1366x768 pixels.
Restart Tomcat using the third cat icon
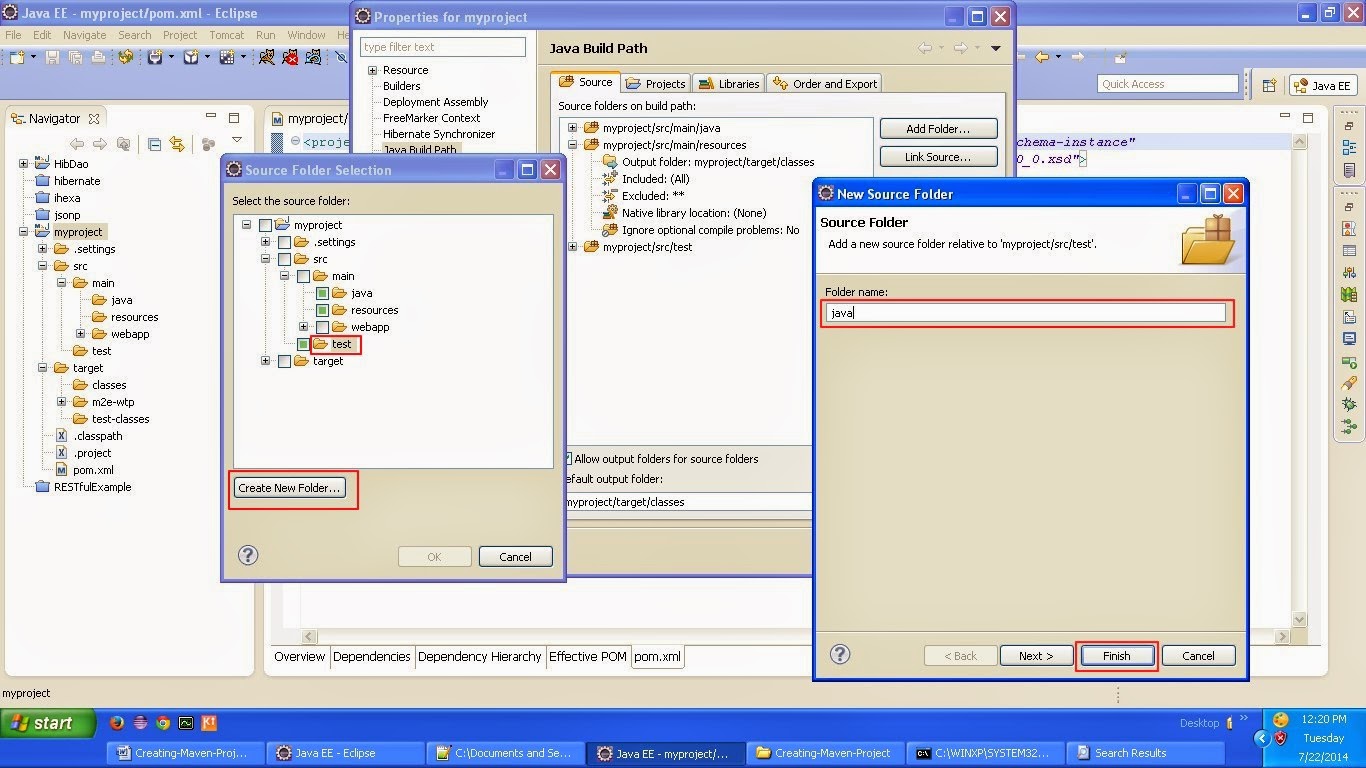[x=313, y=57]
